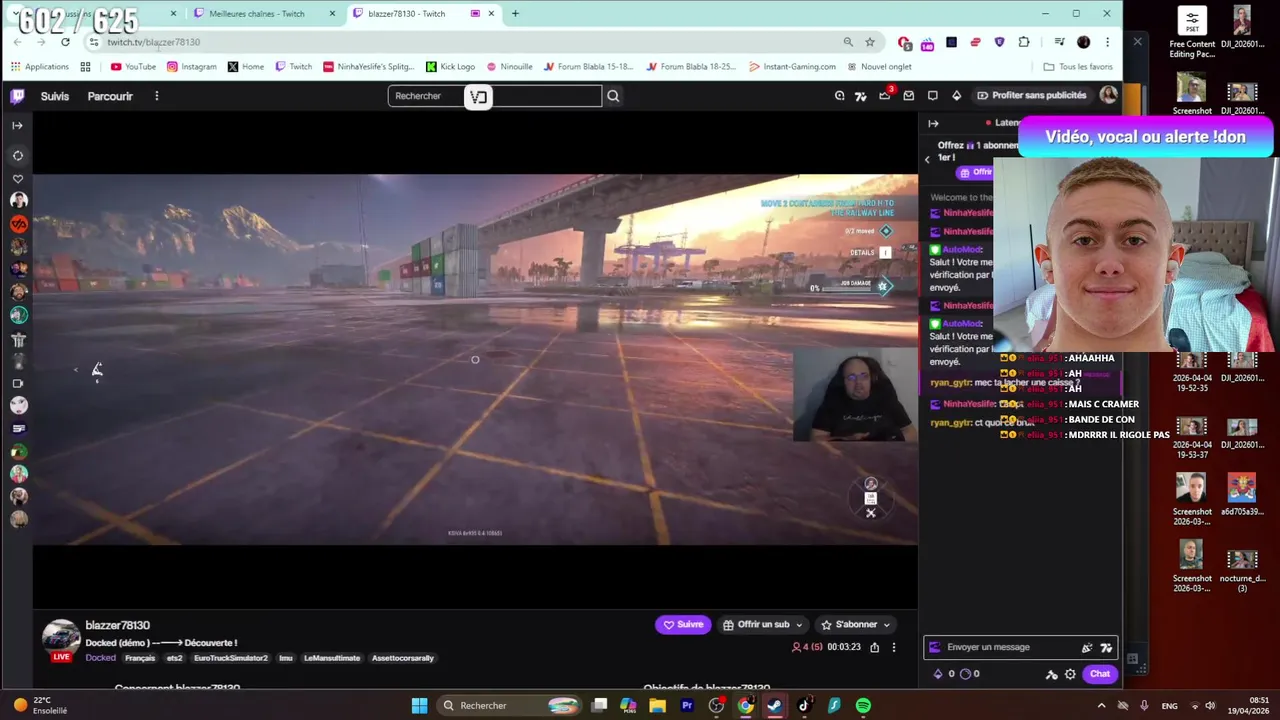Open Premiere Pro from the taskbar

tap(687, 705)
